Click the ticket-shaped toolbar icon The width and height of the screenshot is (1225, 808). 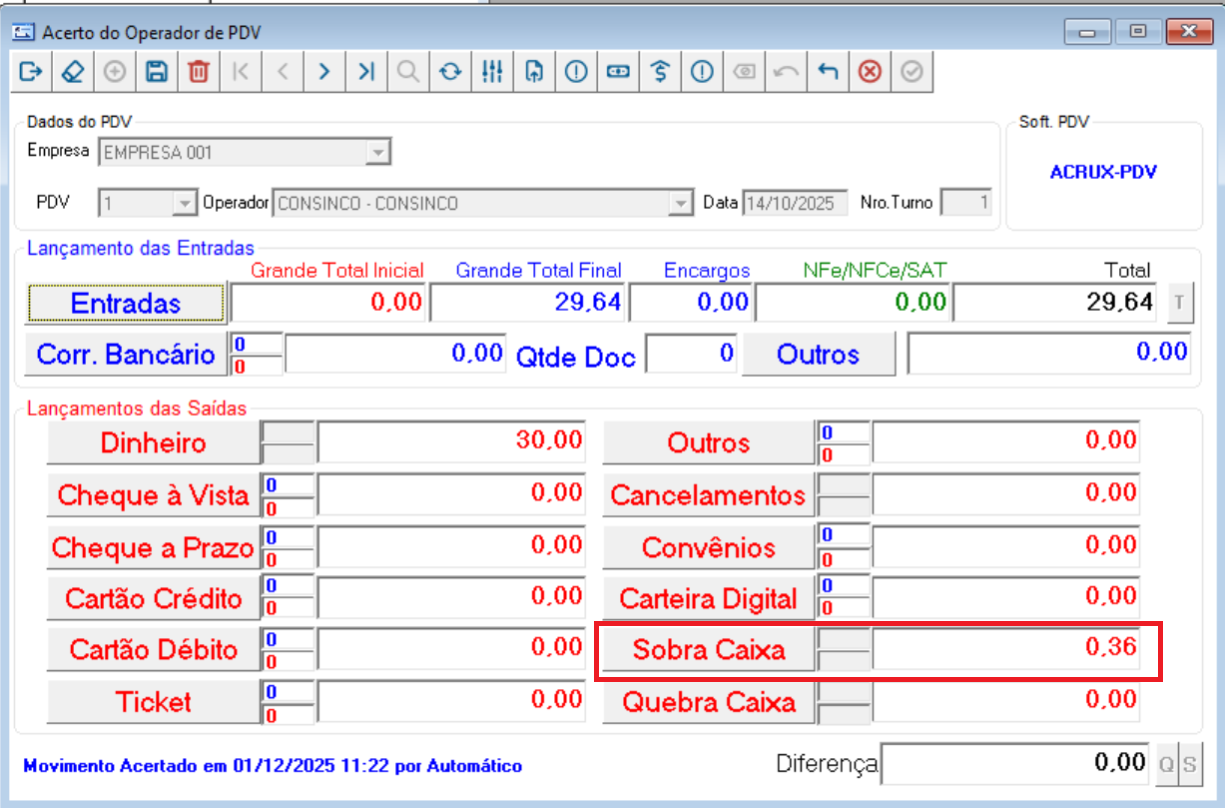(618, 72)
